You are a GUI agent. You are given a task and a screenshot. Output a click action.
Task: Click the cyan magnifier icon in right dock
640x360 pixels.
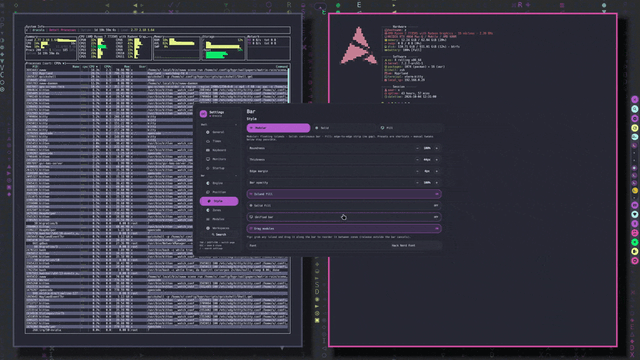[x=635, y=109]
